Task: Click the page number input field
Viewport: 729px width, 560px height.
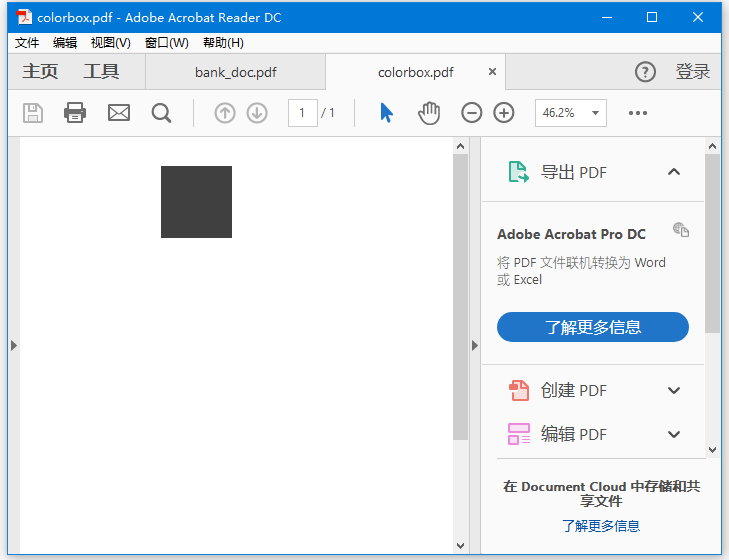Action: (303, 113)
